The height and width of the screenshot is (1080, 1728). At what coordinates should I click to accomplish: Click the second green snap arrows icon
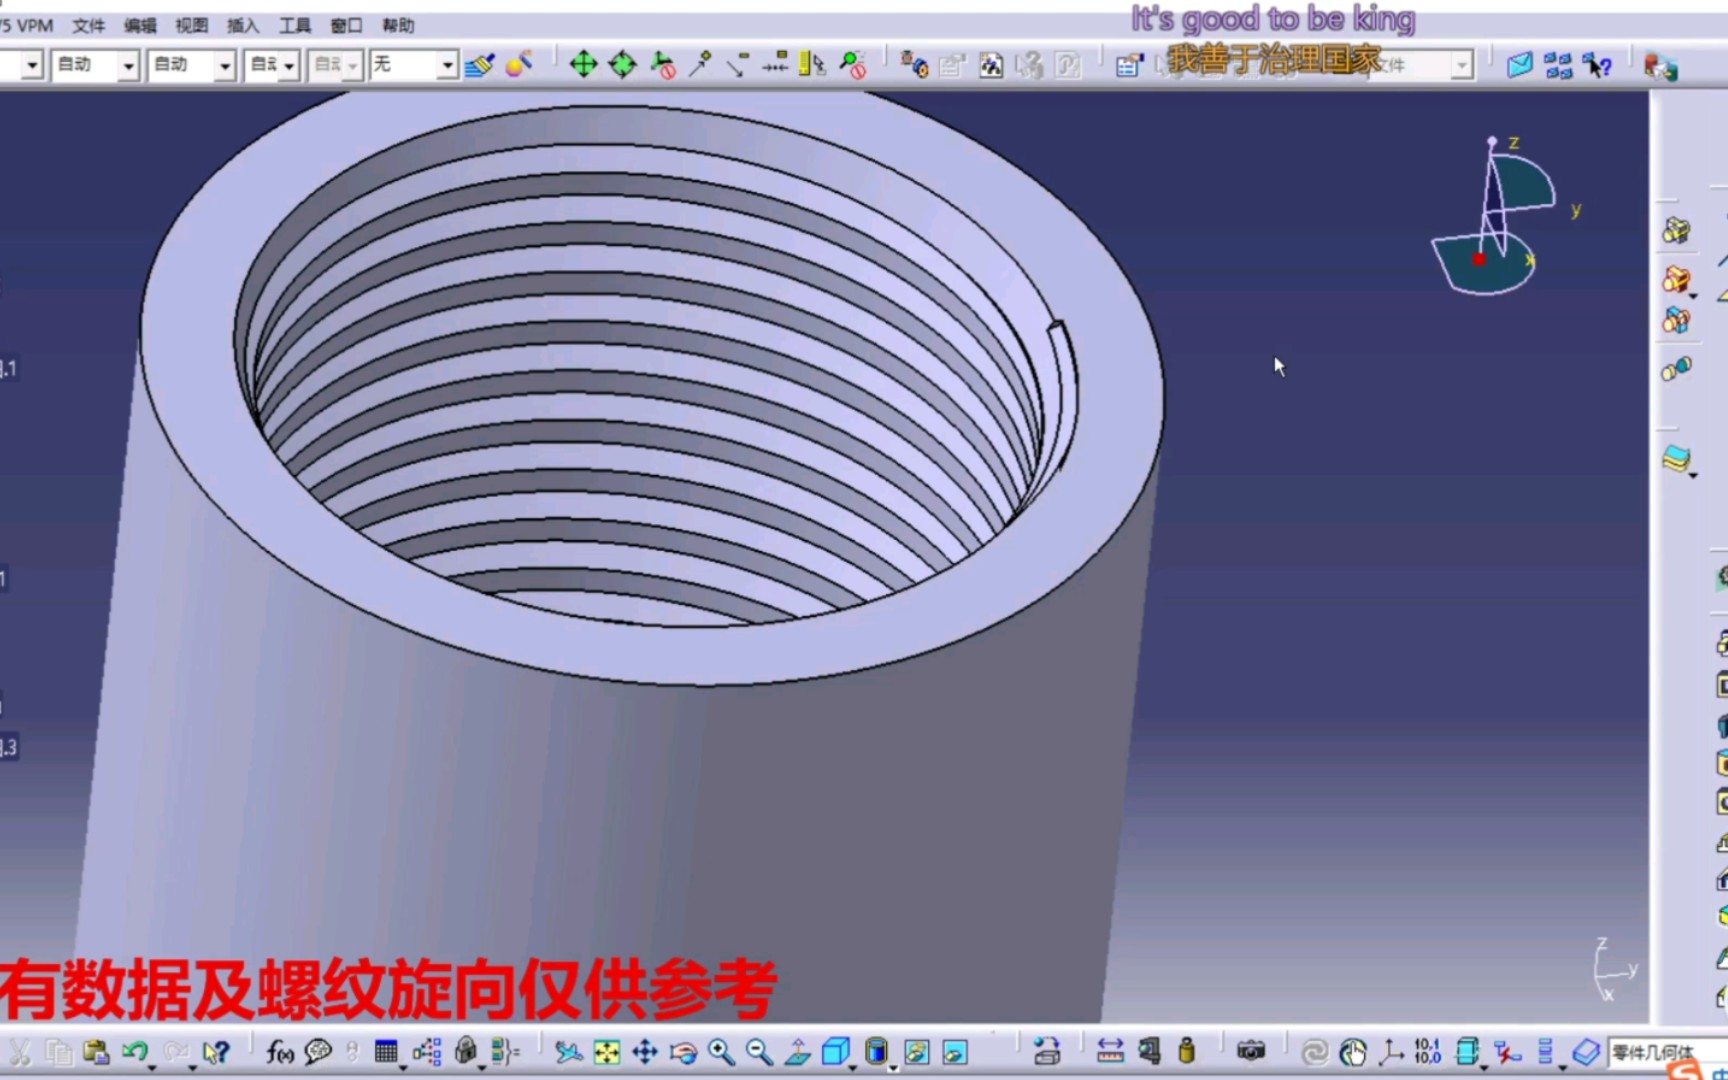[622, 65]
